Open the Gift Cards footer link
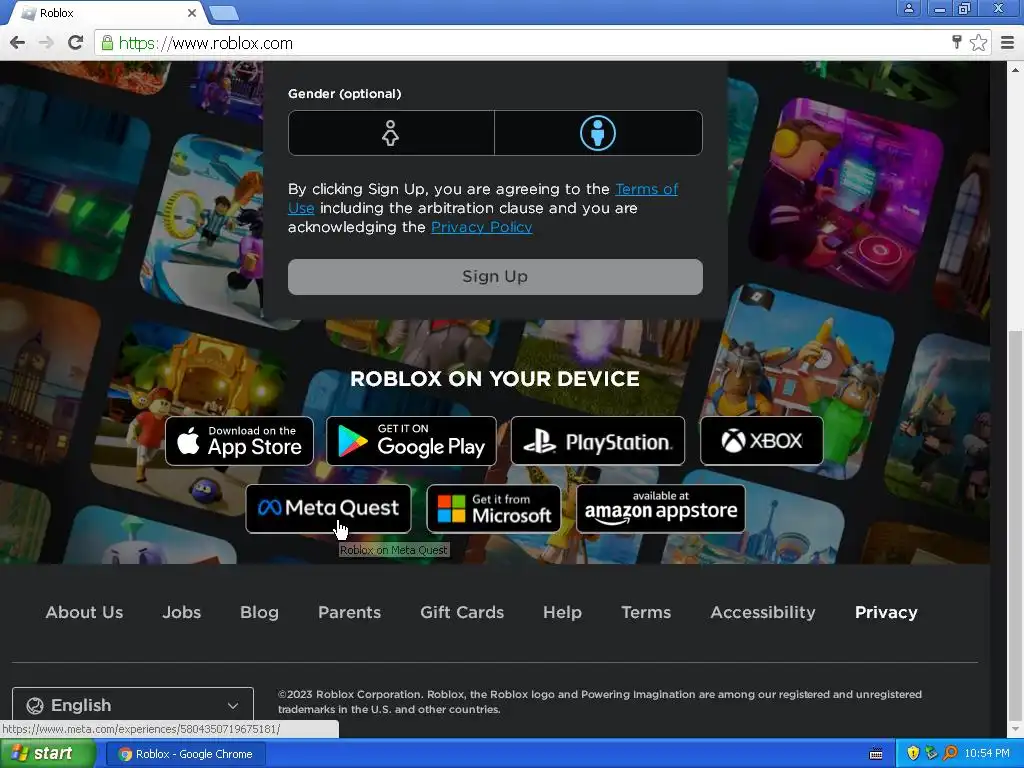 [462, 612]
